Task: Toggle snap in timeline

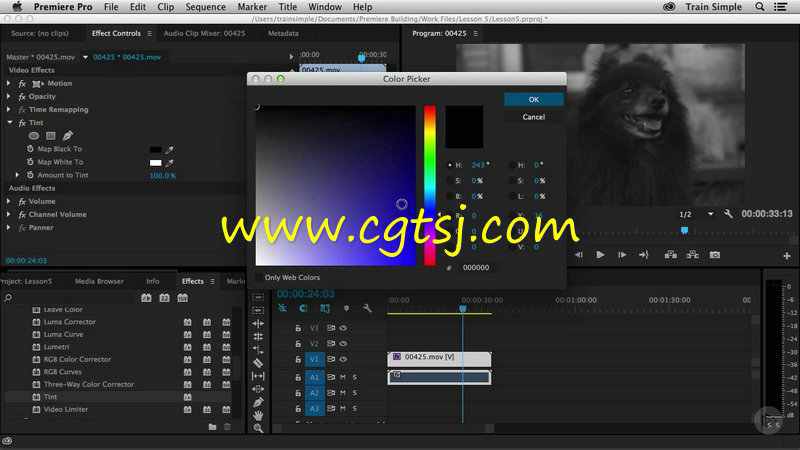Action: 303,308
